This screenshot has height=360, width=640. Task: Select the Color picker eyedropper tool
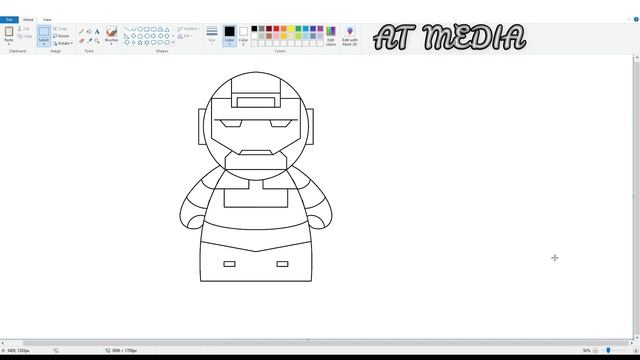pos(89,41)
